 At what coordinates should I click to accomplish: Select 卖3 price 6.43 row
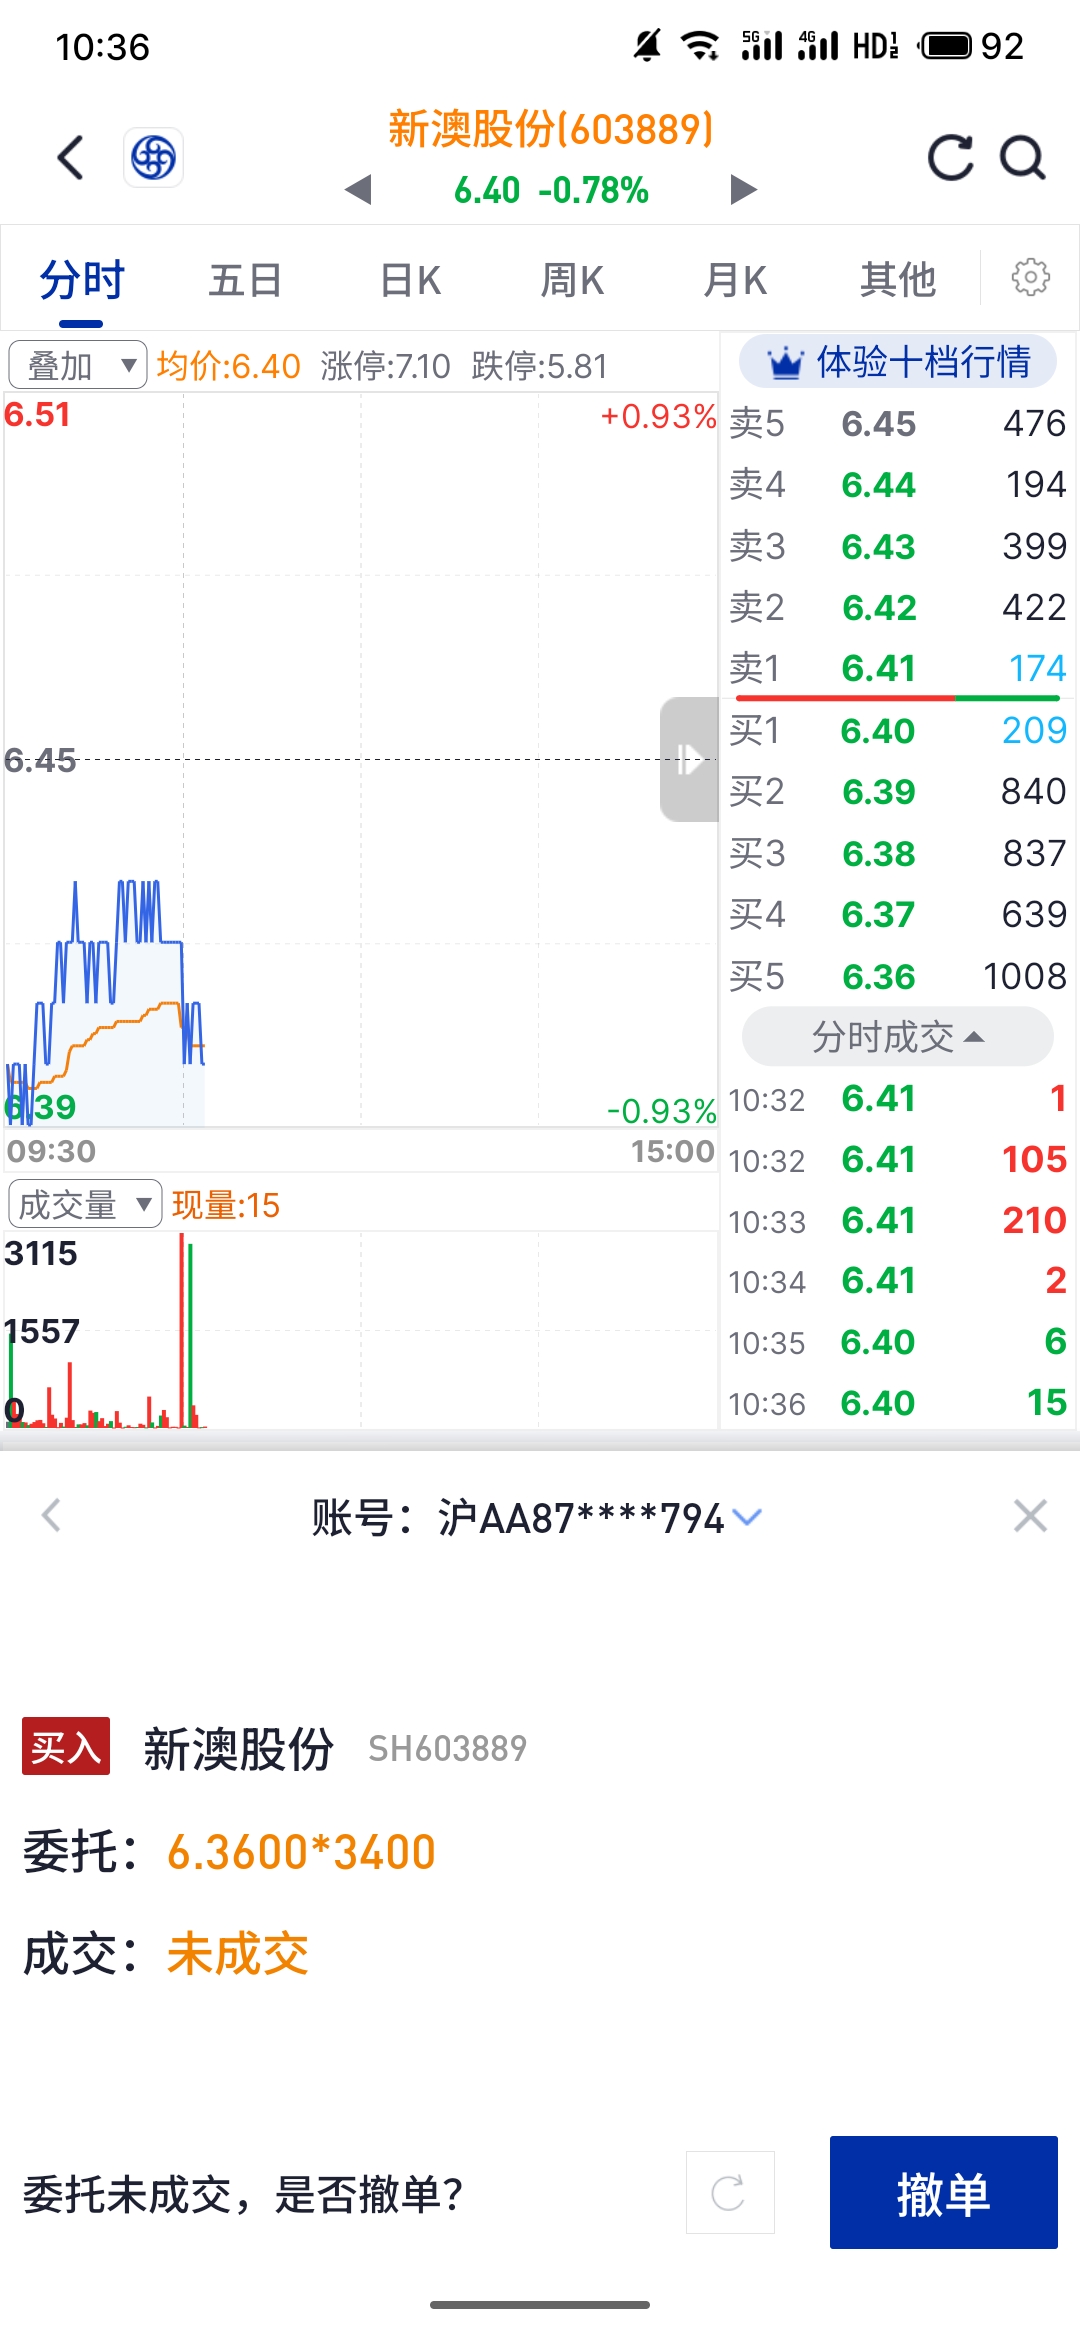point(898,546)
